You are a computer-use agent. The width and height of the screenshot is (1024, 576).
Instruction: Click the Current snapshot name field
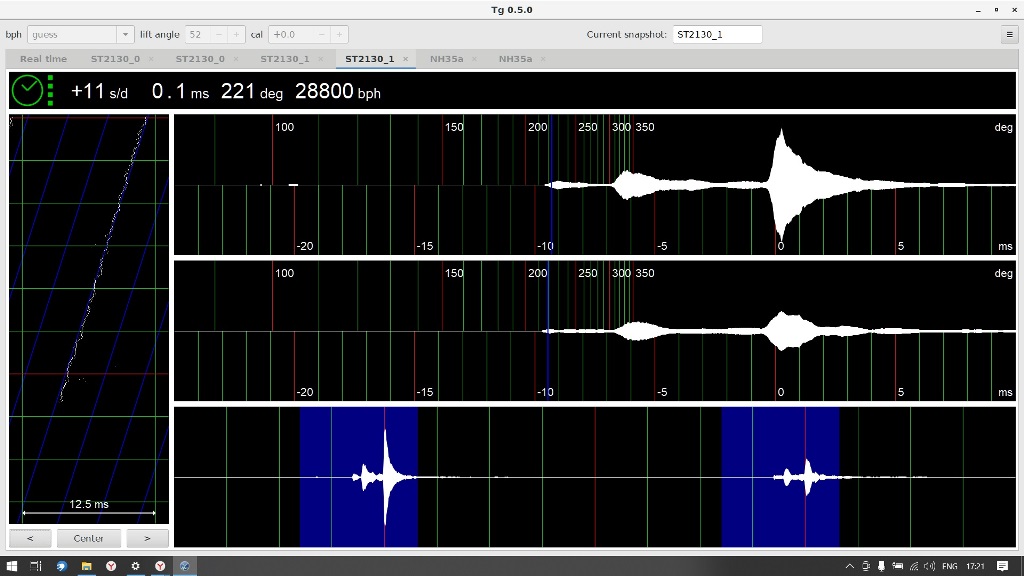[717, 34]
